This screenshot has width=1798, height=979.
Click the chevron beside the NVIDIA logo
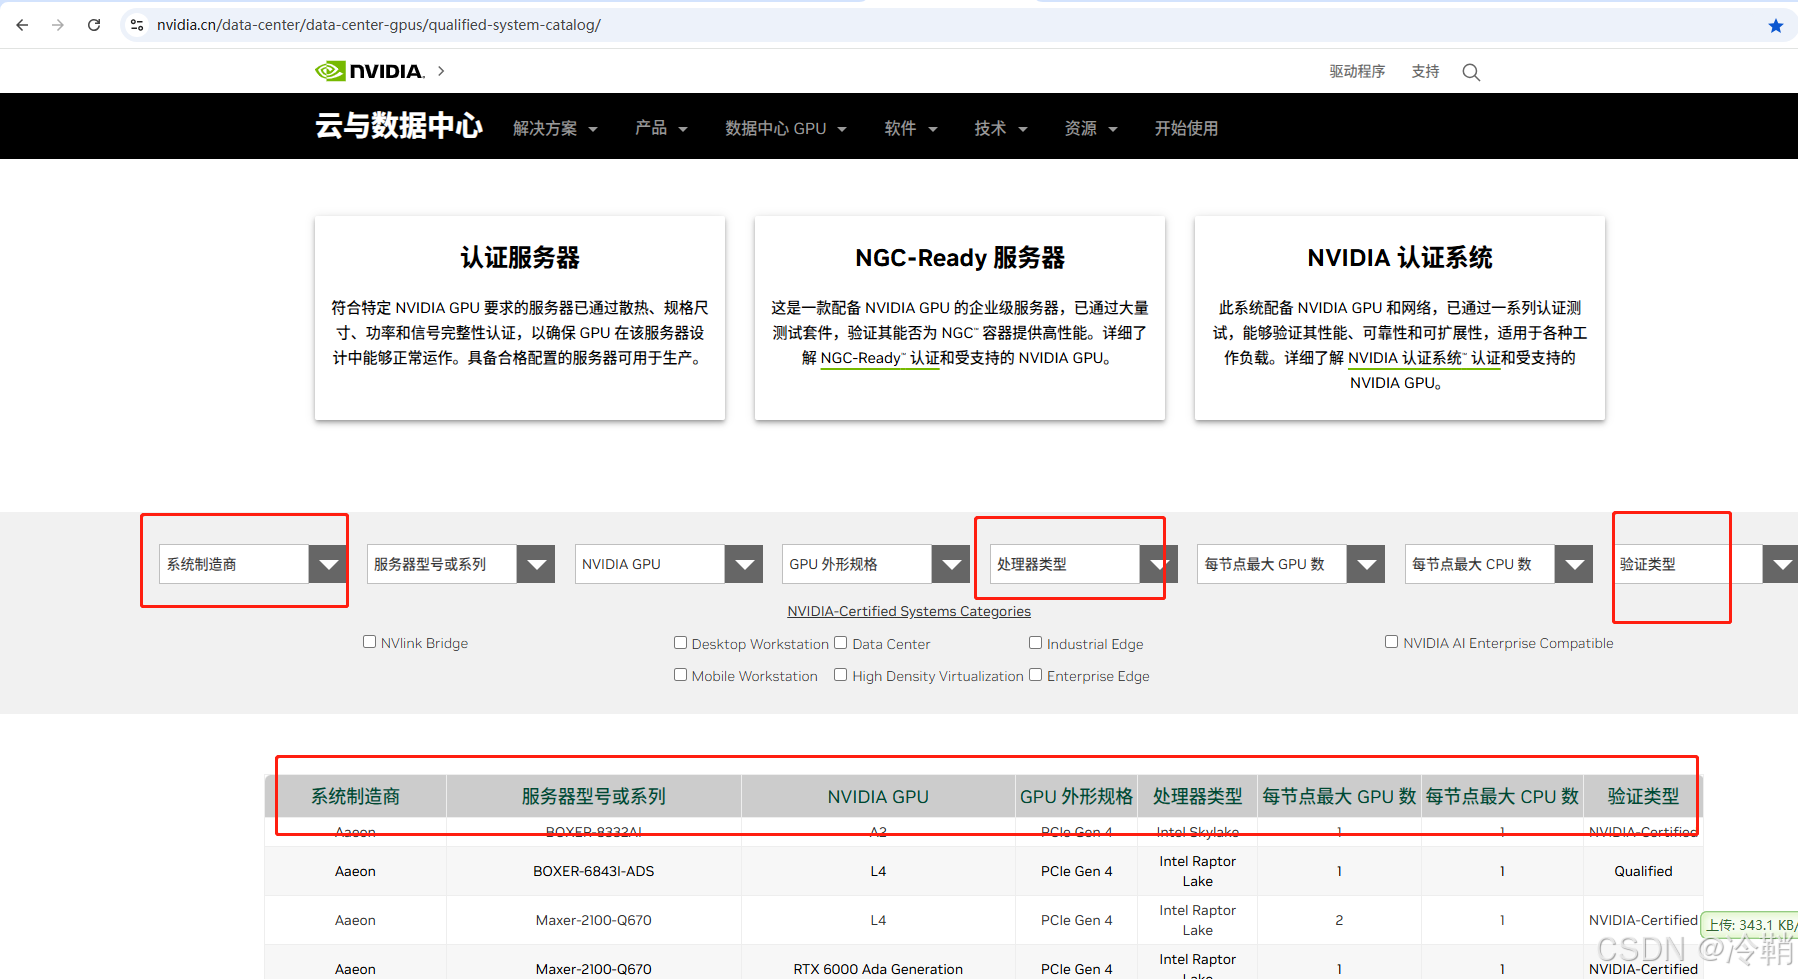coord(441,71)
